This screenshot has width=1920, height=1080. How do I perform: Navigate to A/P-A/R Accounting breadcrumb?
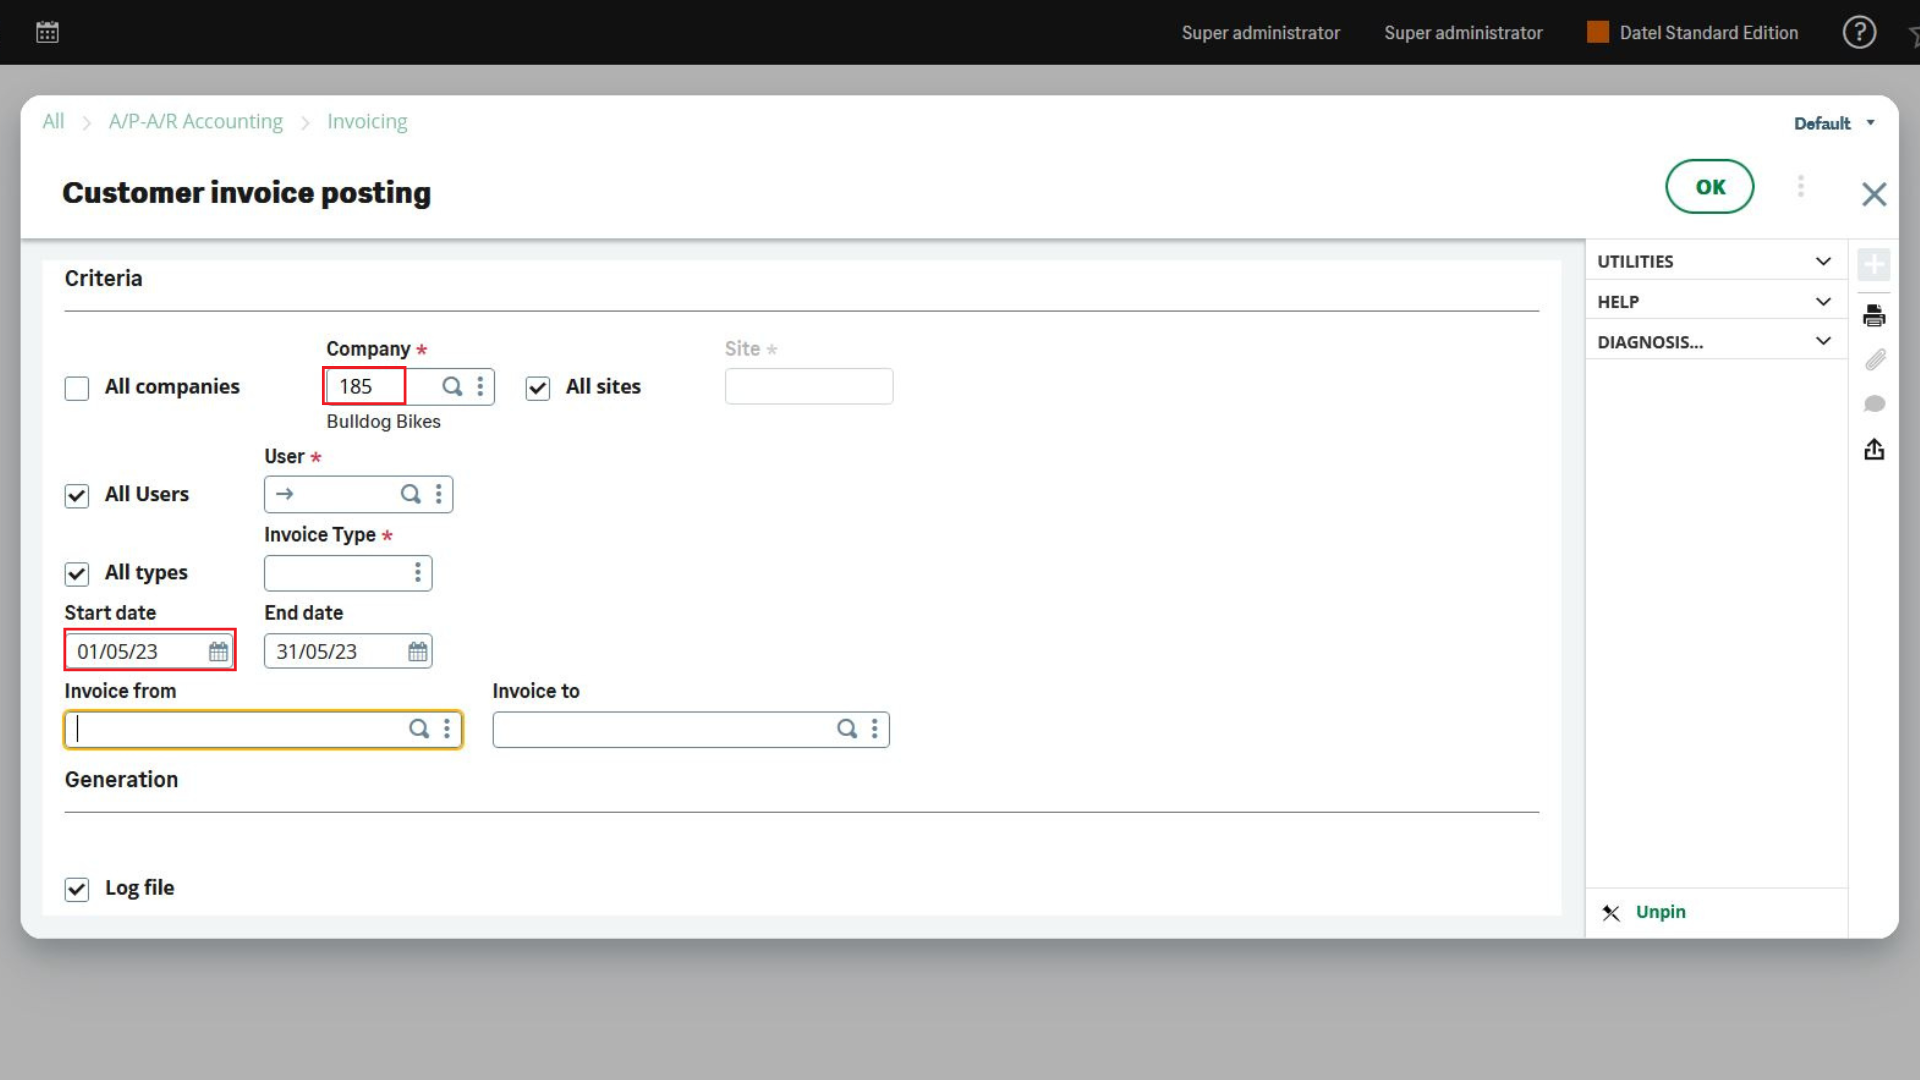click(x=195, y=121)
